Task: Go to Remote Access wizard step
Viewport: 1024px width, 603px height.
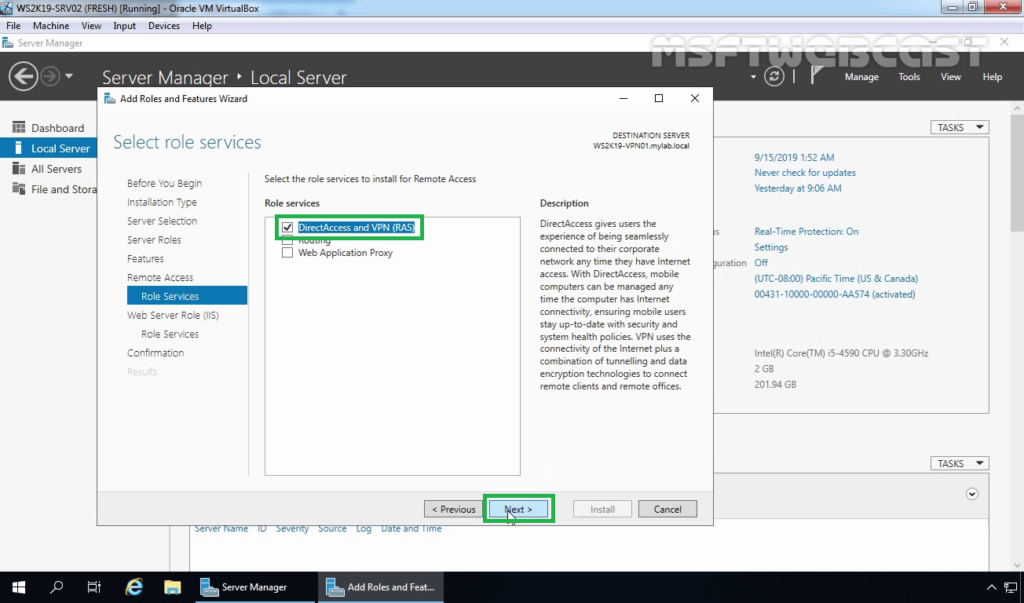Action: 160,277
